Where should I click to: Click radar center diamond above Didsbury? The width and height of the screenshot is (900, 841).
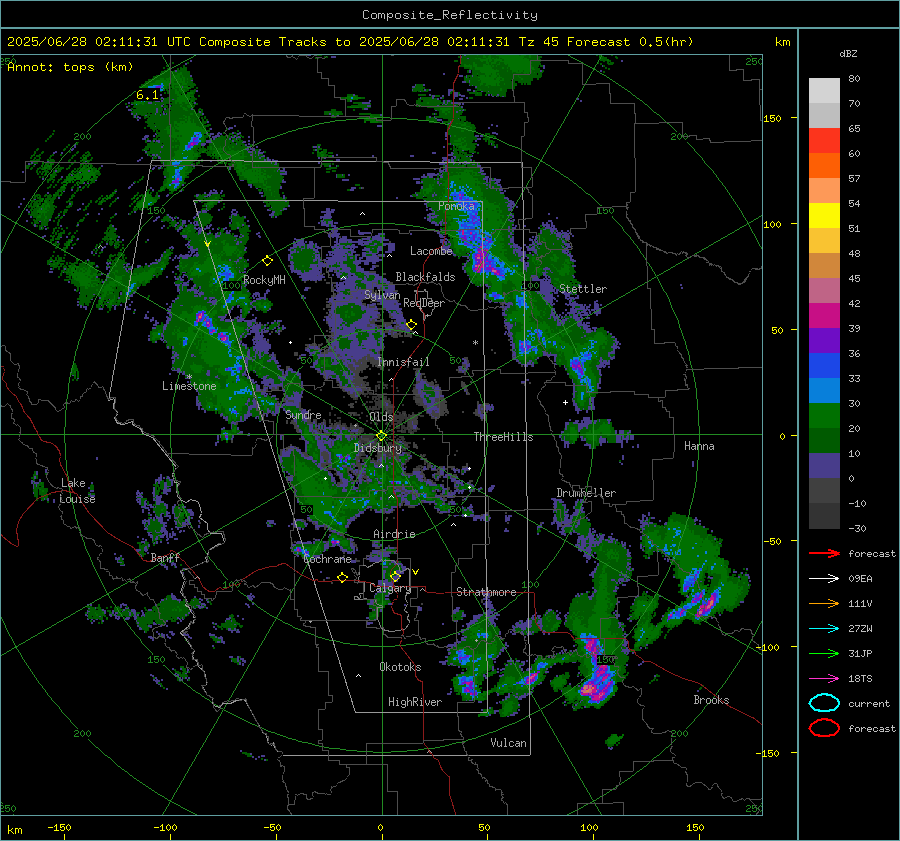[x=381, y=436]
